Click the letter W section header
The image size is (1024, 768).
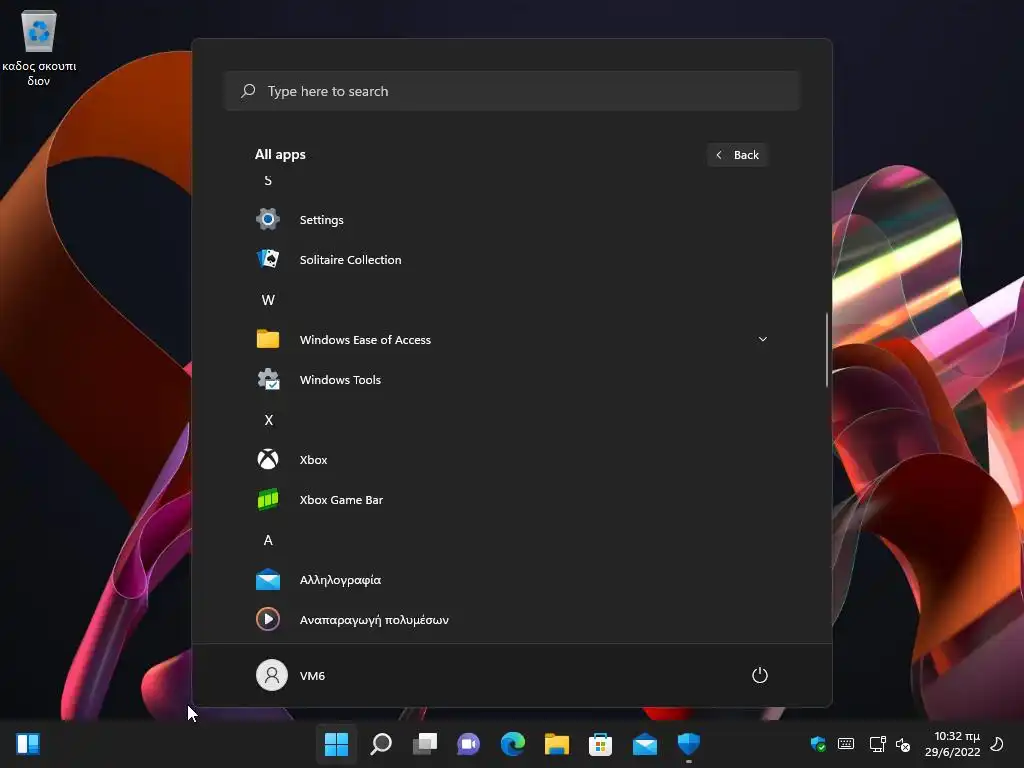[268, 300]
